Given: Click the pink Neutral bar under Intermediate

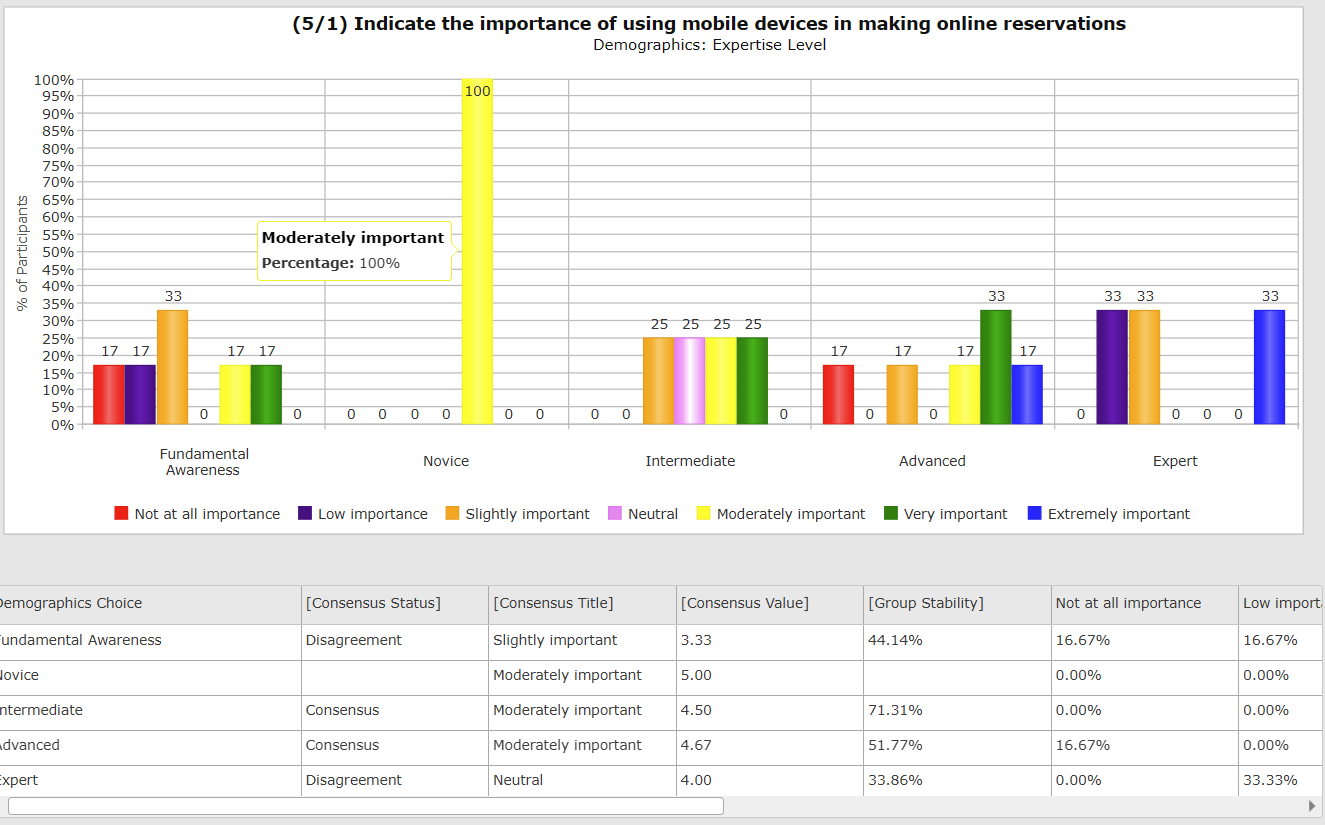Looking at the screenshot, I should coord(690,381).
